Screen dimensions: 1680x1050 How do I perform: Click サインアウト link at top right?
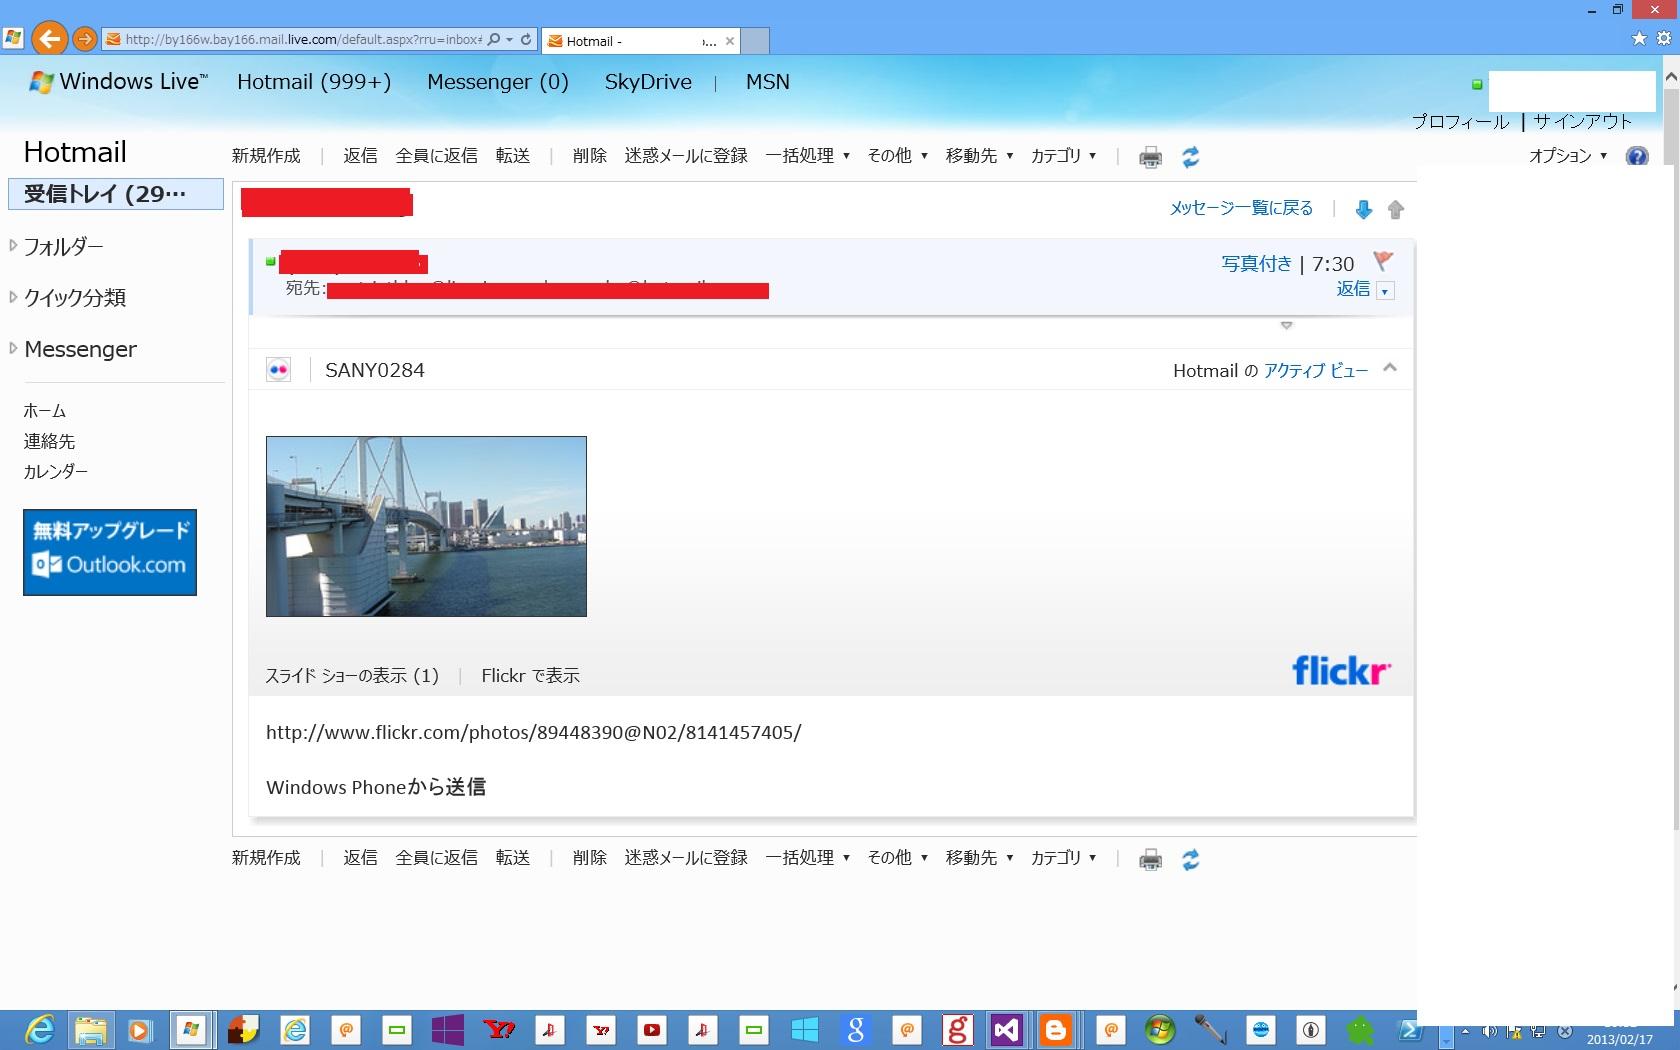tap(1582, 122)
